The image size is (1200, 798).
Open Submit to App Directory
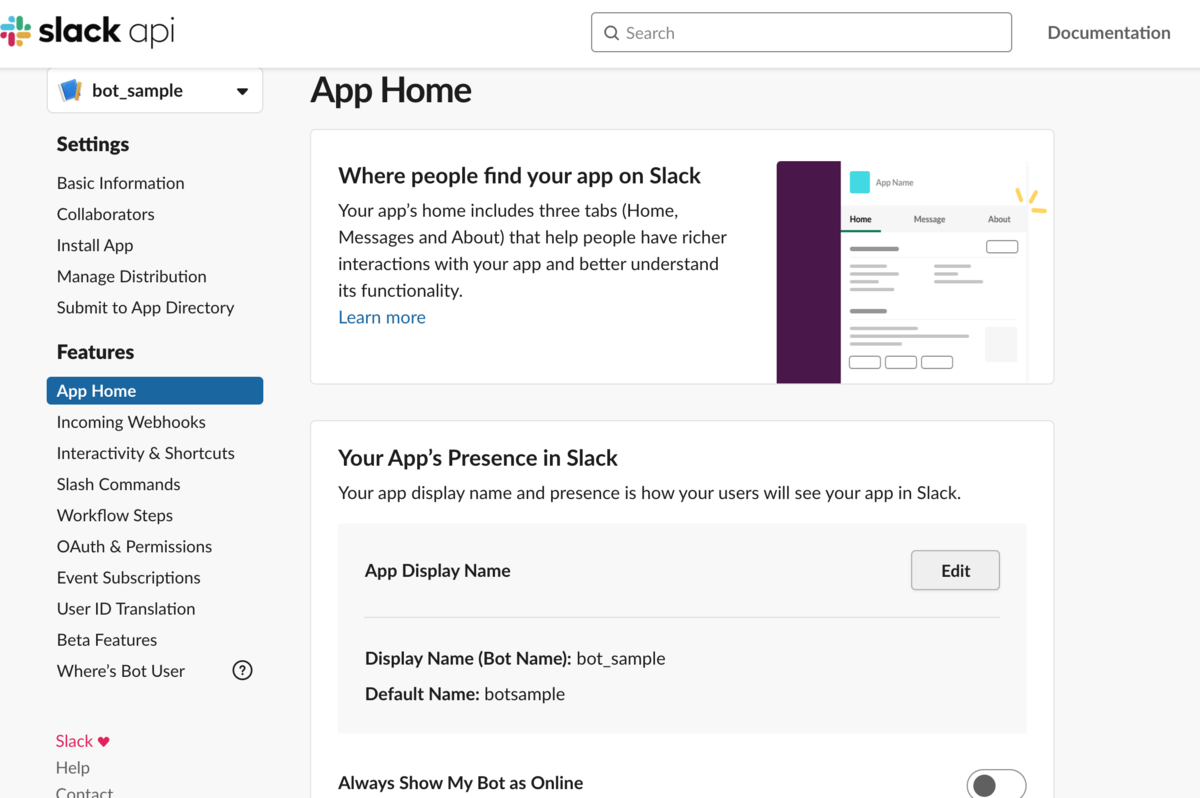[x=145, y=307]
